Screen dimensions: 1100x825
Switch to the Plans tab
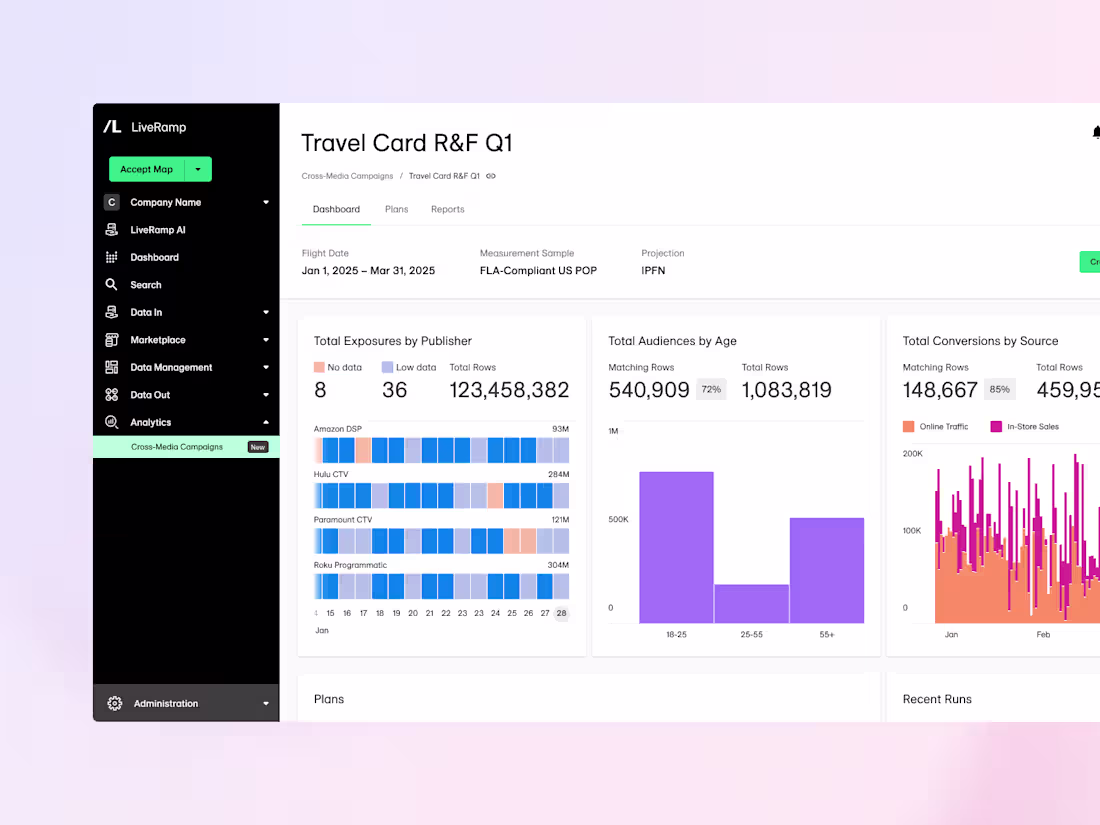396,209
